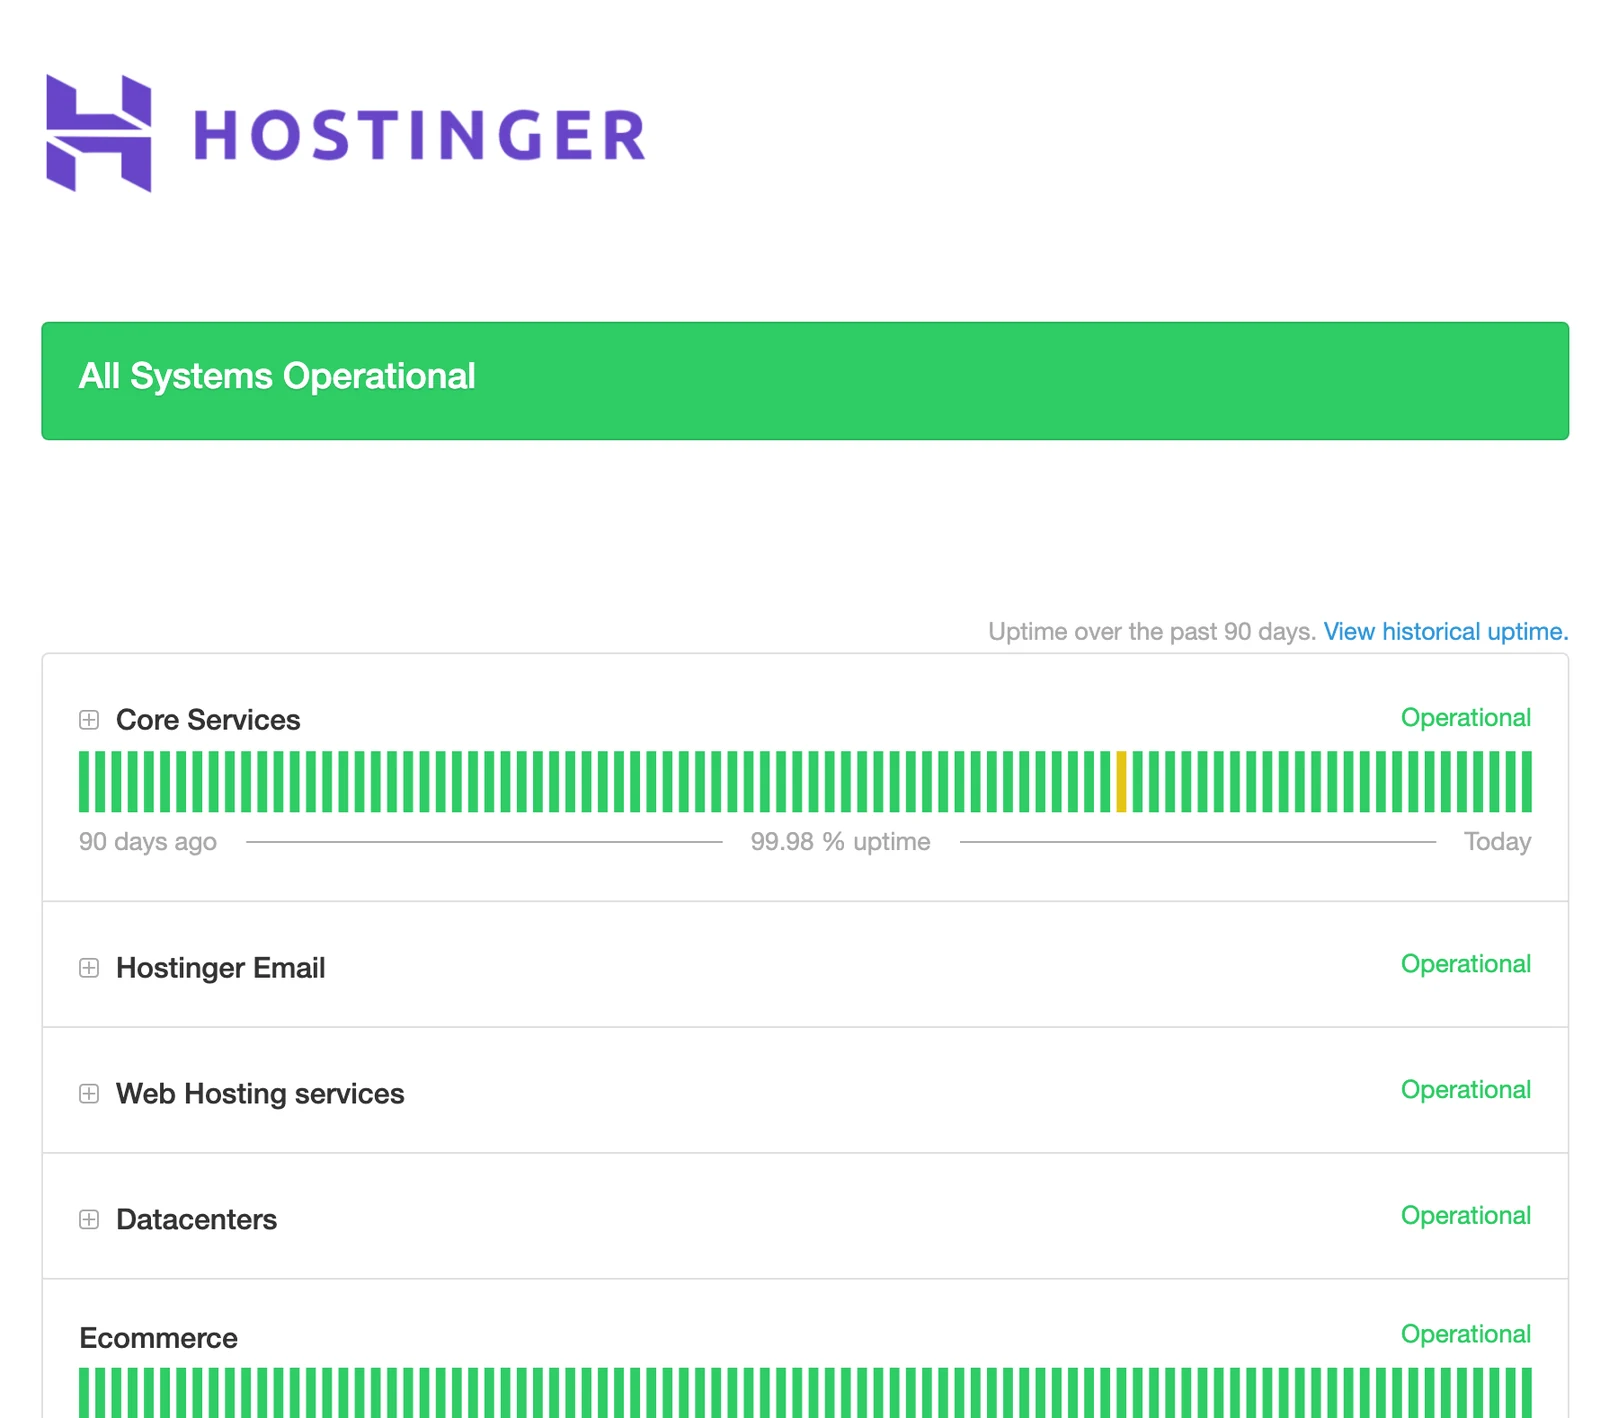Expand the Core Services group

(x=89, y=720)
